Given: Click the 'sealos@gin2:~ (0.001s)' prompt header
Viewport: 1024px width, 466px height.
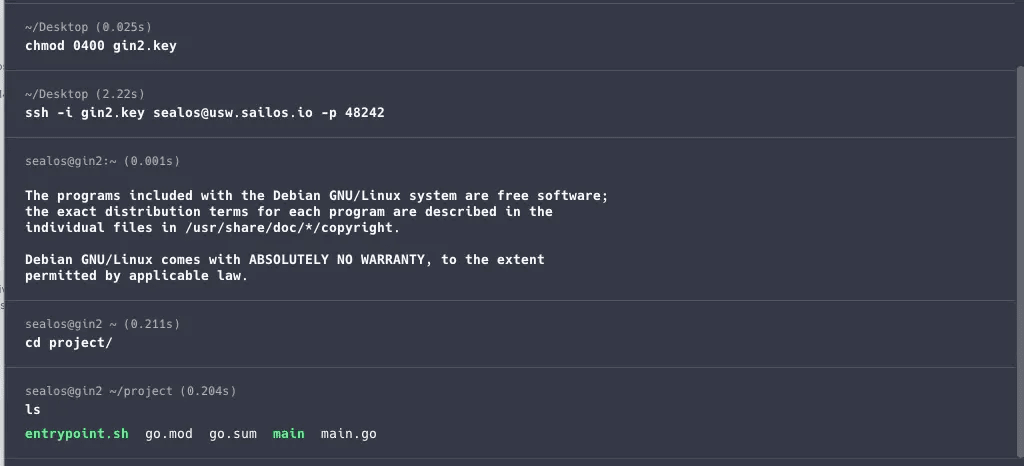Looking at the screenshot, I should click(102, 161).
